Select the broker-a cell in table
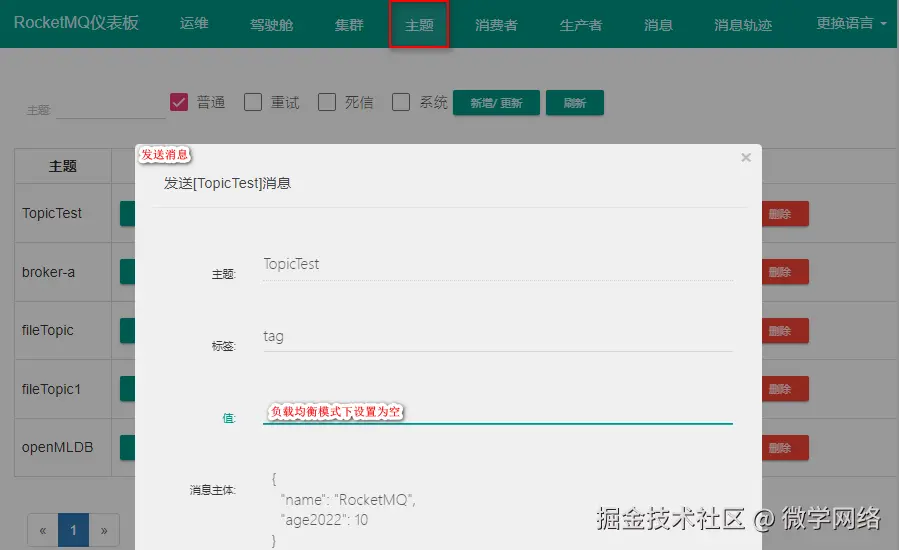The height and width of the screenshot is (550, 899). point(63,272)
